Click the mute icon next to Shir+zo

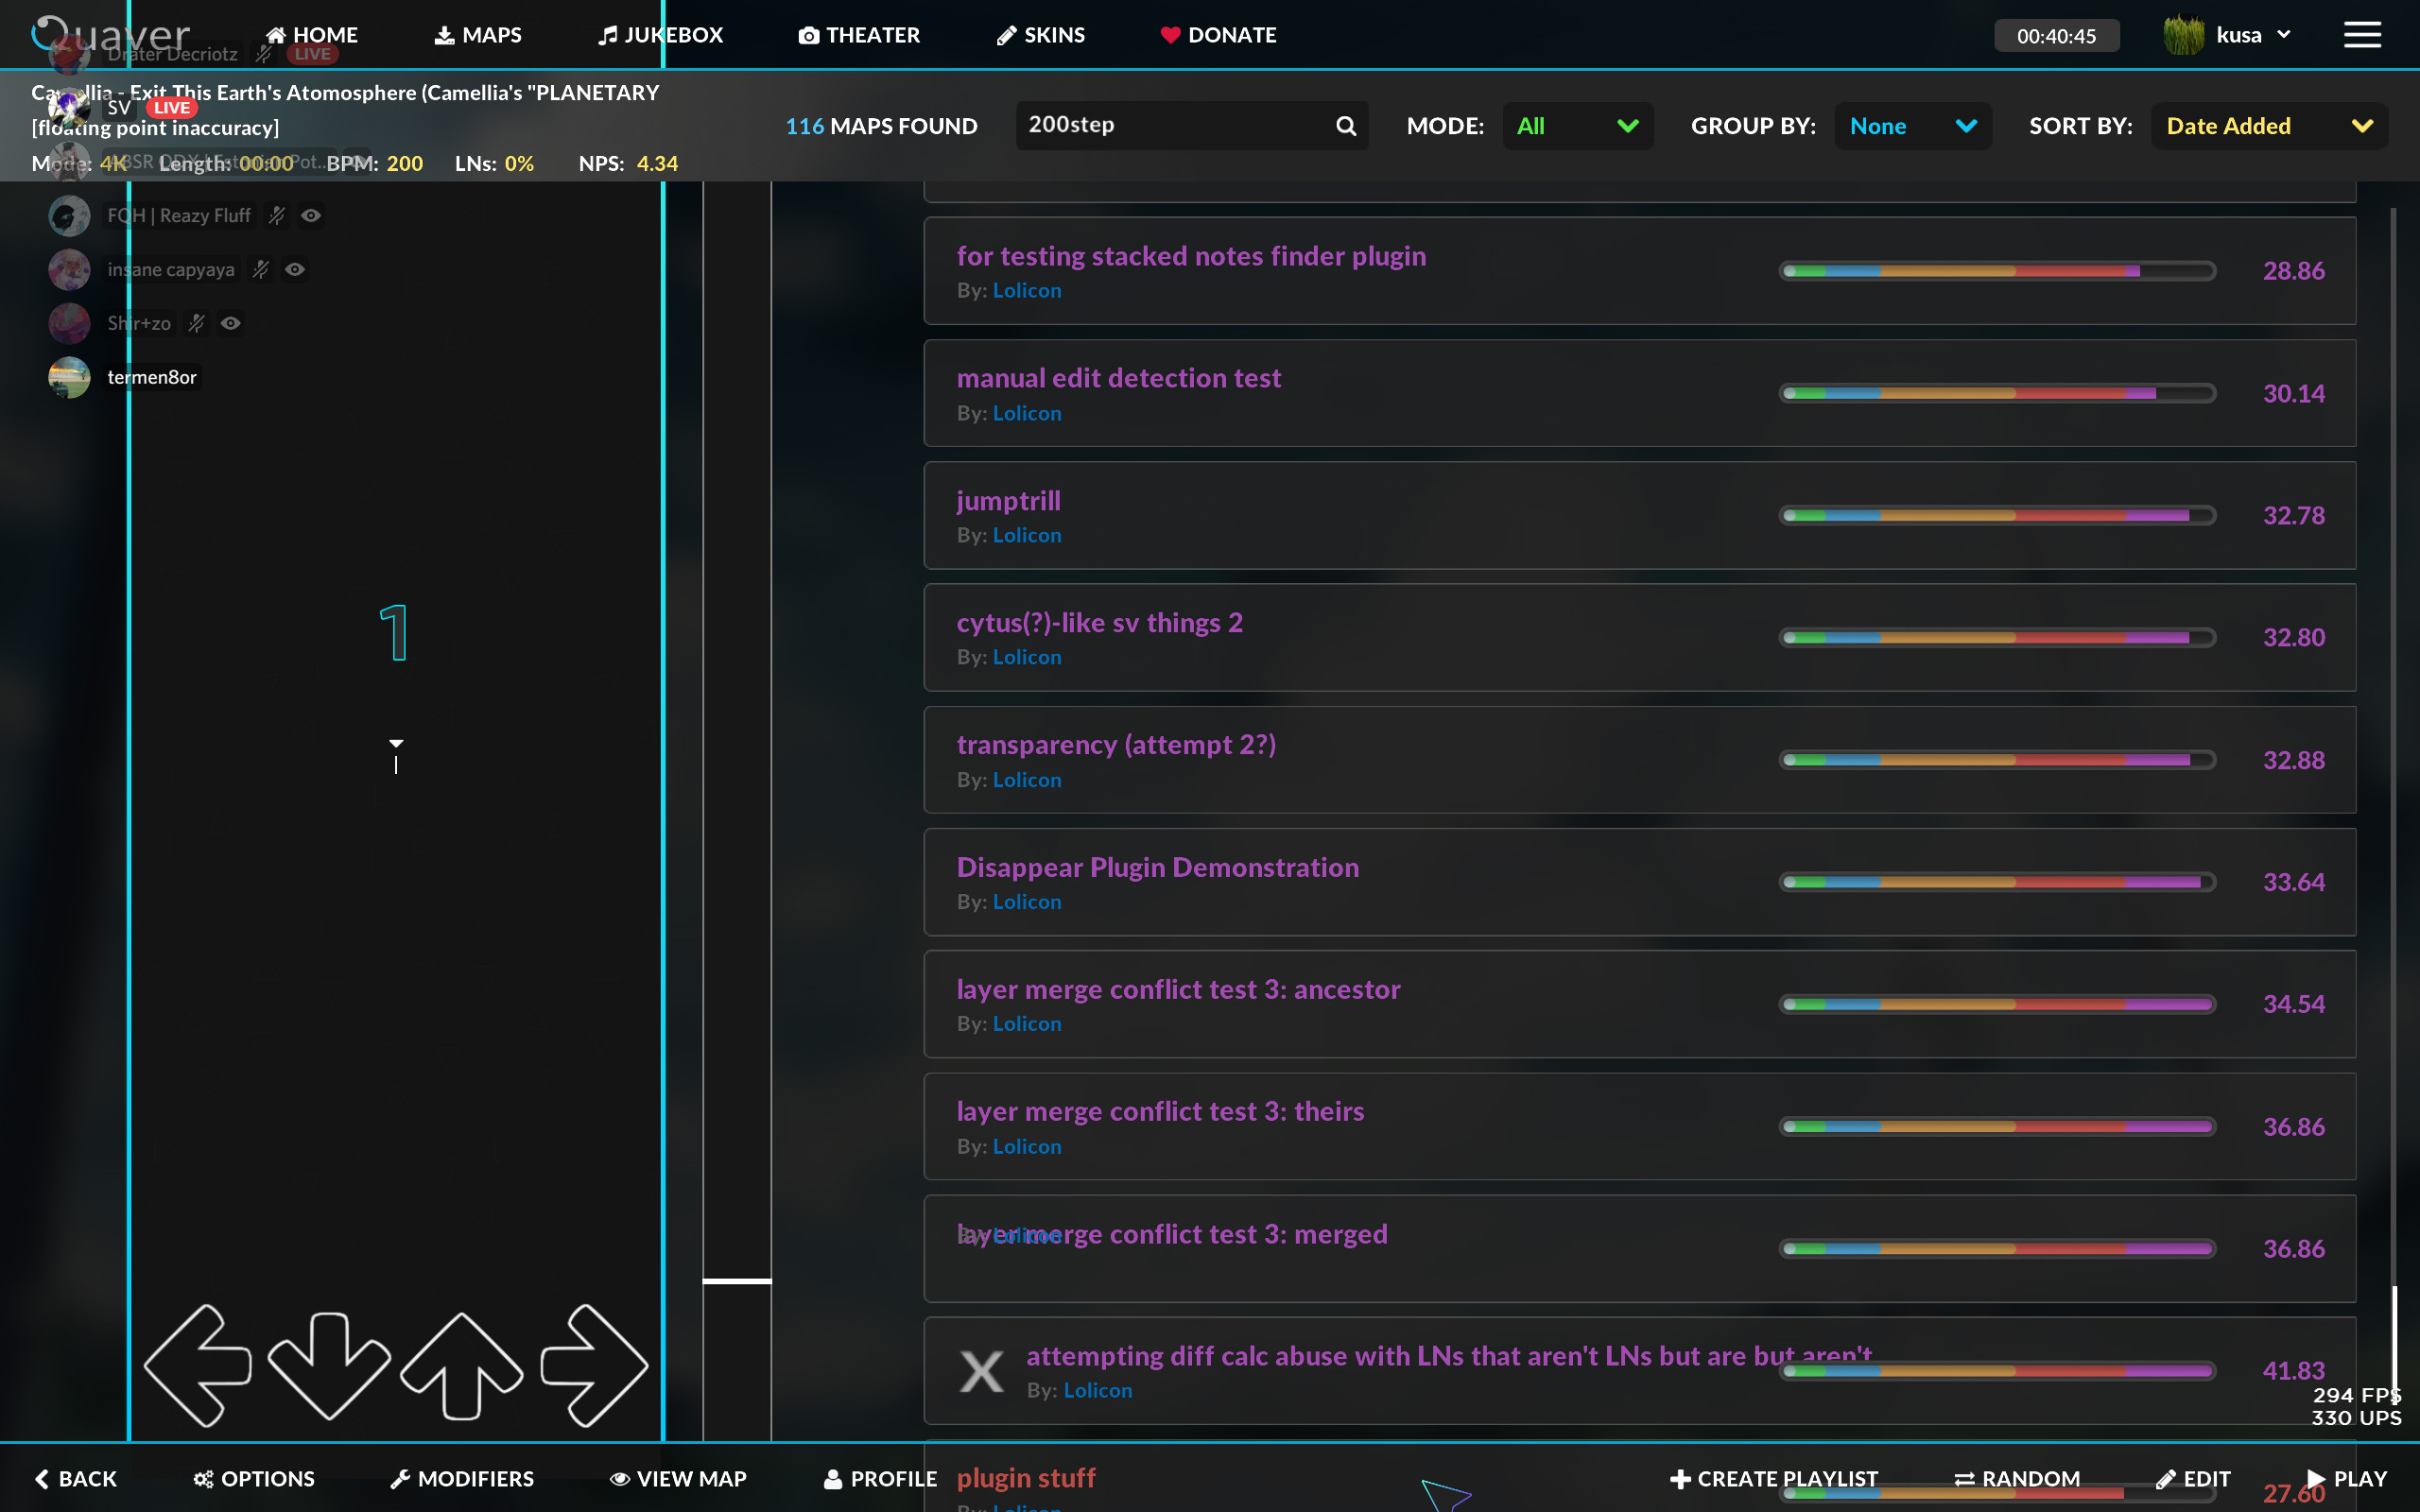[197, 323]
